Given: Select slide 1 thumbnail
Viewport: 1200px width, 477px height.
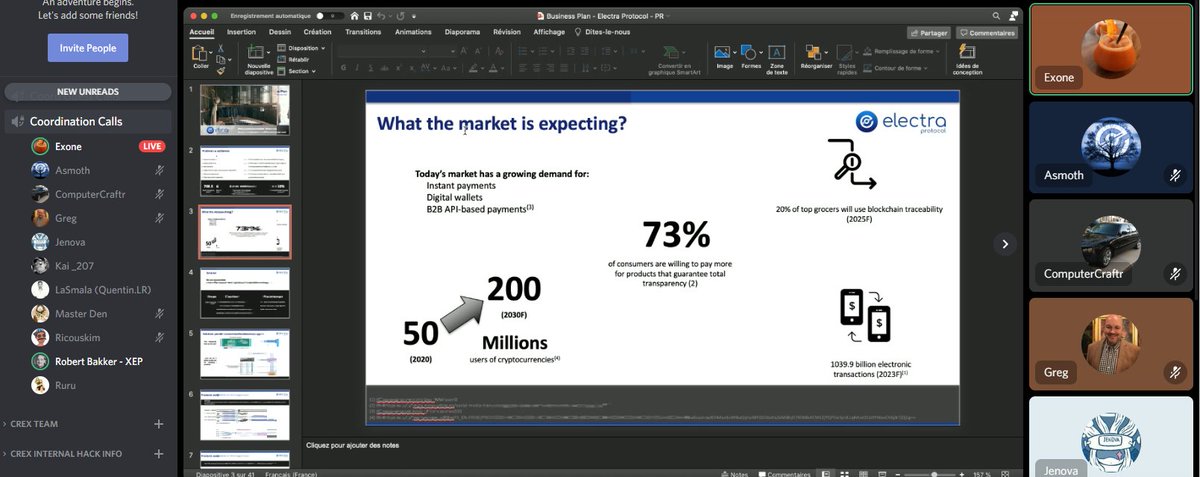Looking at the screenshot, I should (x=245, y=110).
